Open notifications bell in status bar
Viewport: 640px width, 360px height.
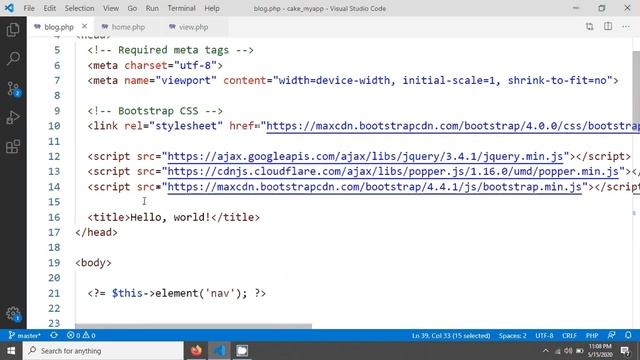pyautogui.click(x=628, y=335)
